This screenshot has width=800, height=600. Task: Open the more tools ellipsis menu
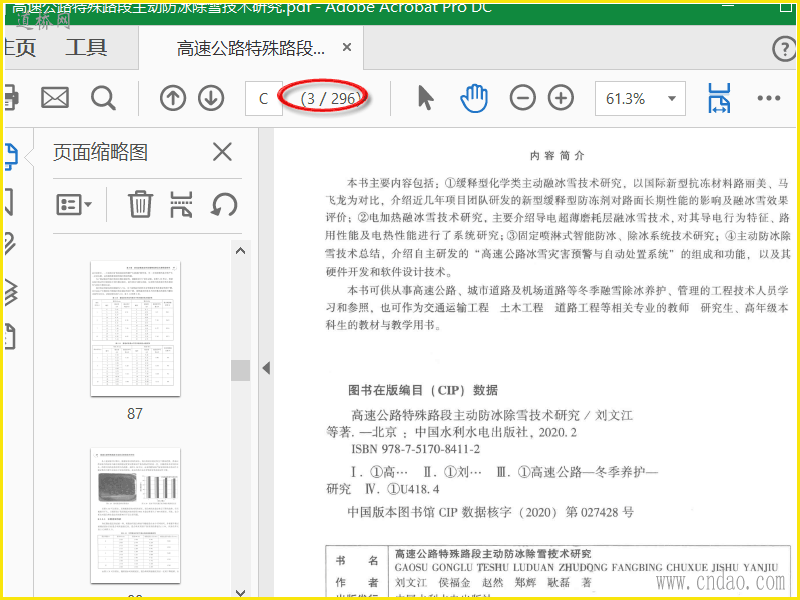pyautogui.click(x=769, y=98)
